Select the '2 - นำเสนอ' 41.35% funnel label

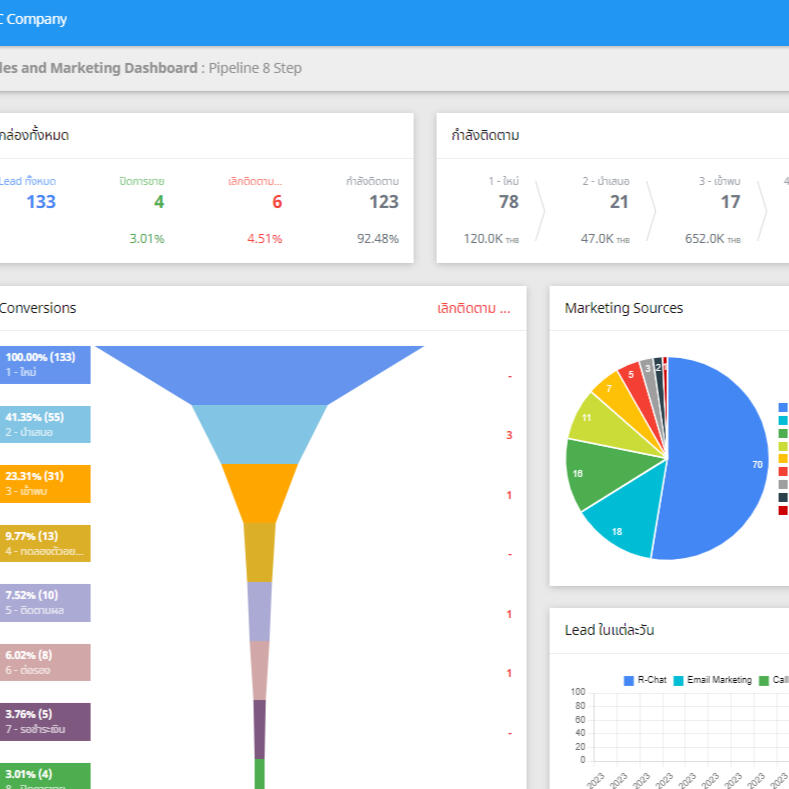tap(45, 424)
